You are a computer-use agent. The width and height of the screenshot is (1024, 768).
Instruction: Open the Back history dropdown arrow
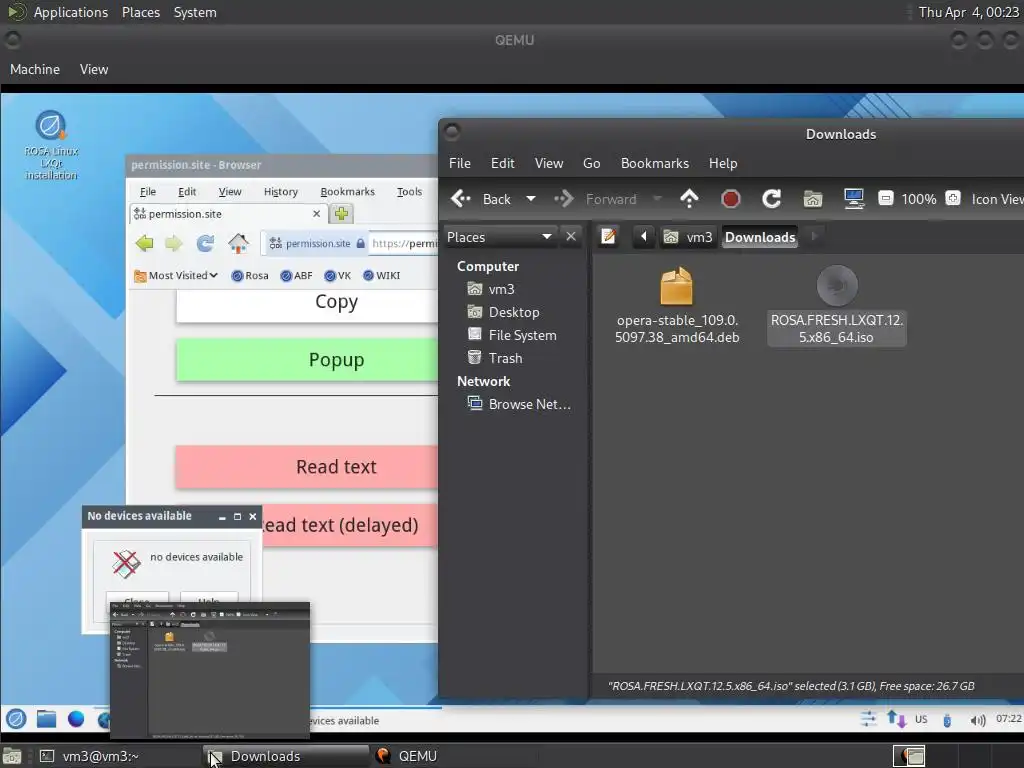point(531,199)
